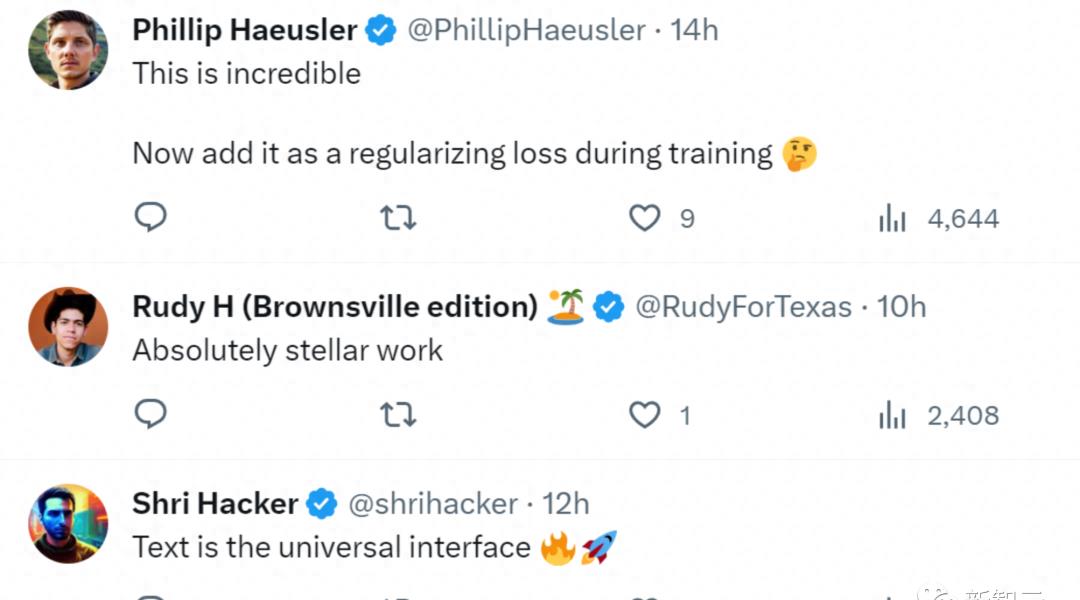This screenshot has width=1080, height=600.
Task: Open Shri Hacker's profile avatar
Action: click(x=68, y=523)
